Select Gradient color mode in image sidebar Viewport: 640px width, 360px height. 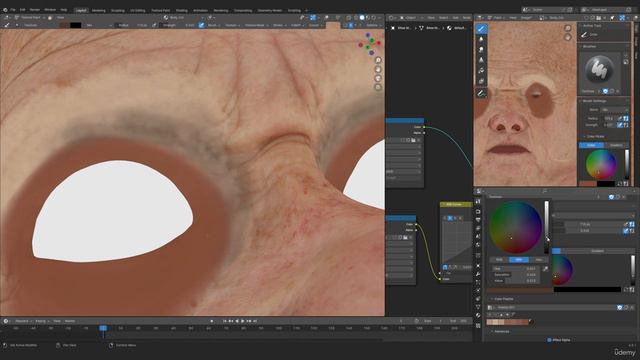pyautogui.click(x=616, y=145)
